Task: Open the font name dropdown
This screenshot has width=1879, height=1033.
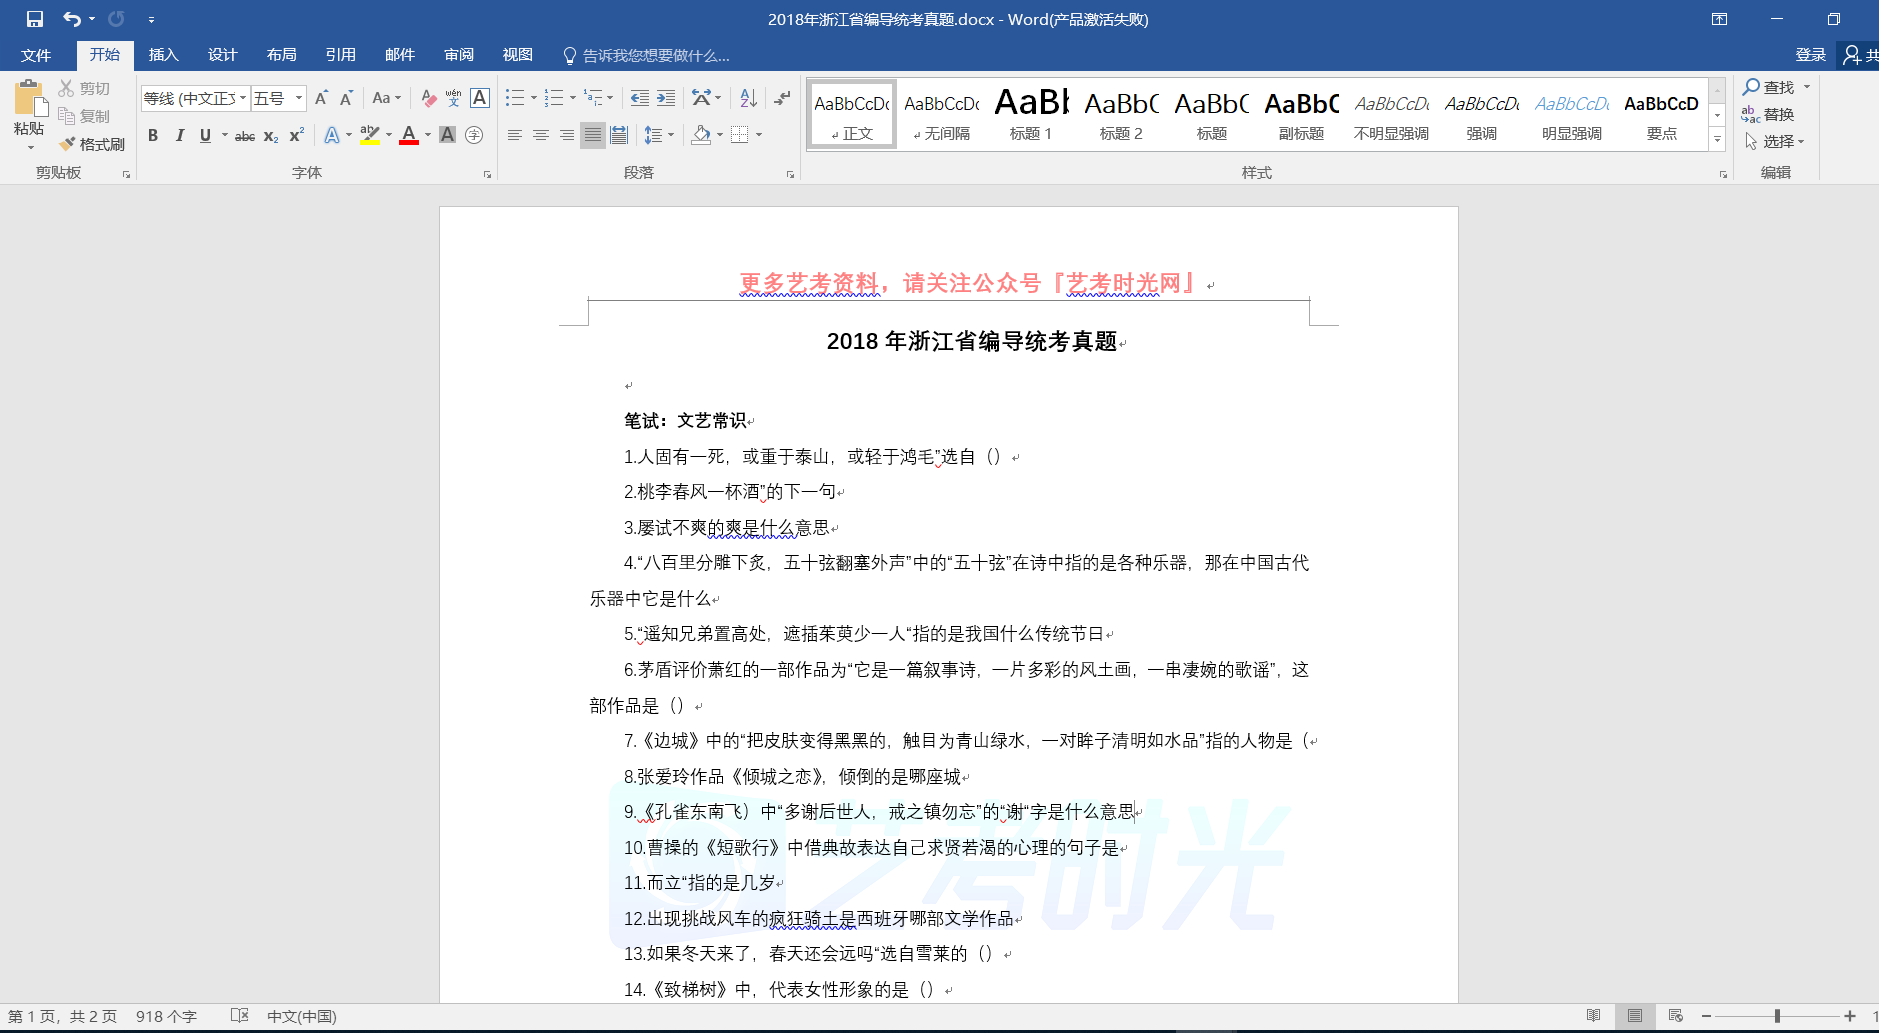Action: pyautogui.click(x=243, y=98)
